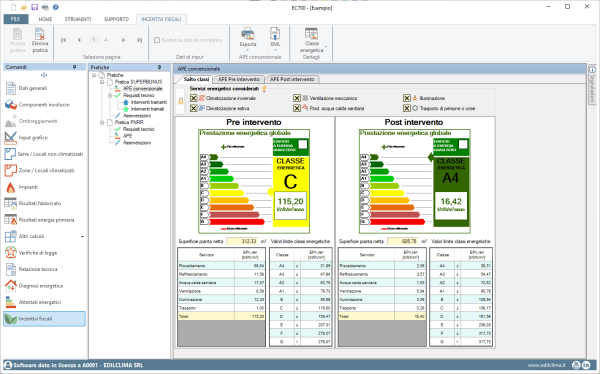Select the Impianti flame icon

[10, 187]
